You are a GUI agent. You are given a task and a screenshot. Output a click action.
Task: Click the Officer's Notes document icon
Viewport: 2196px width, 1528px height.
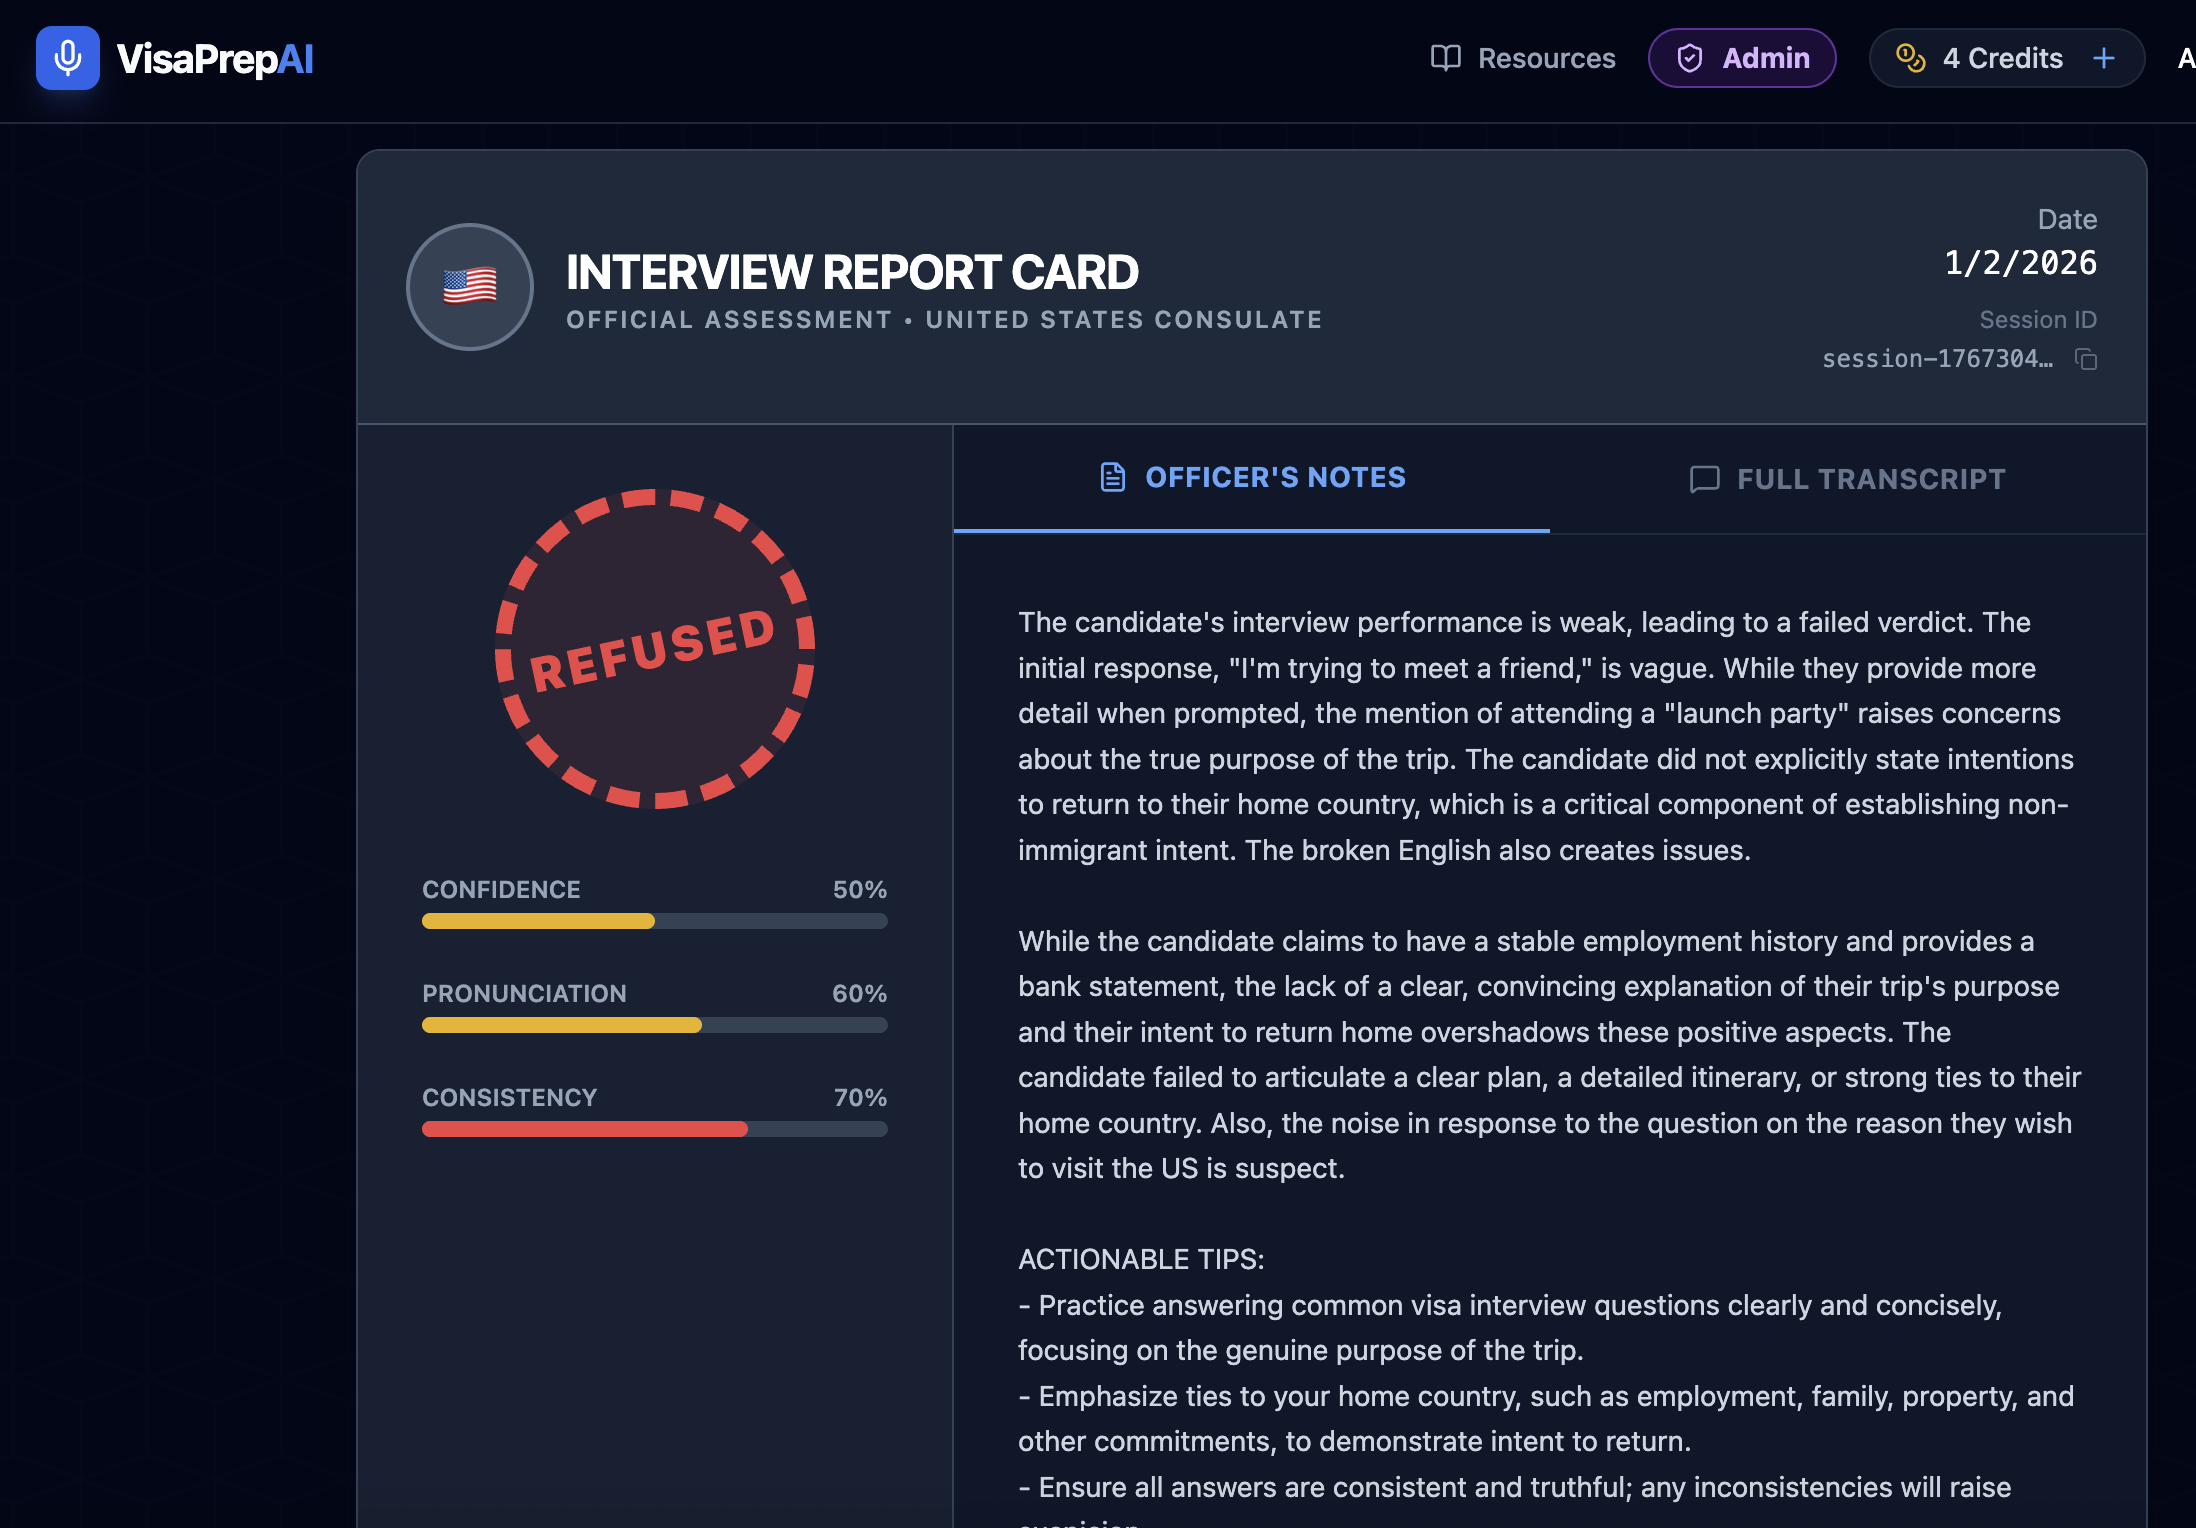pyautogui.click(x=1112, y=477)
